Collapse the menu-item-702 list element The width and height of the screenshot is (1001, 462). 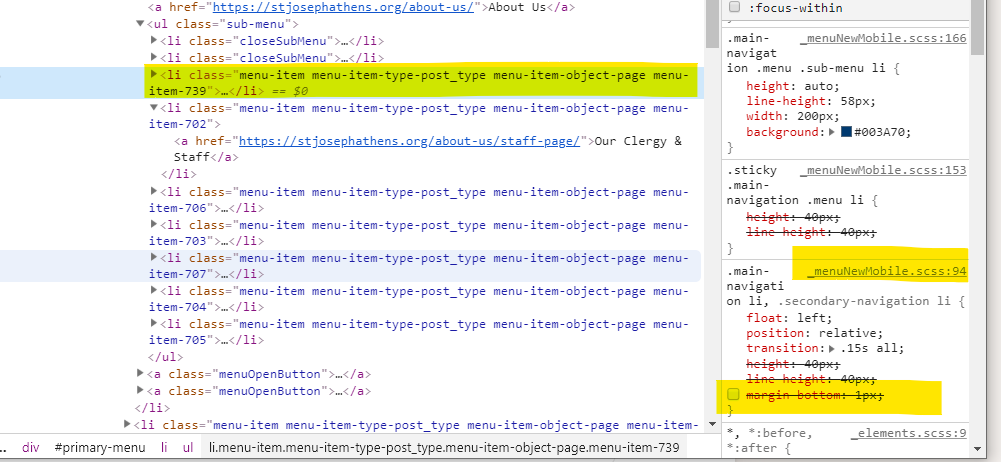pyautogui.click(x=154, y=108)
